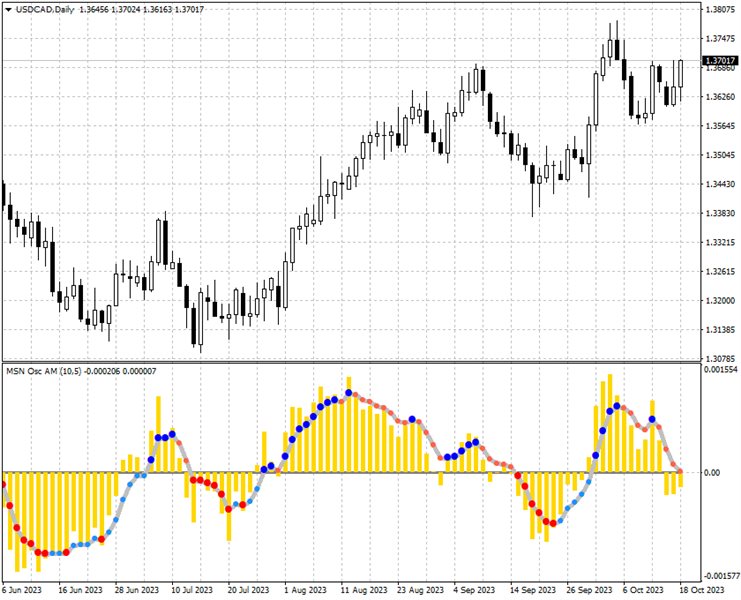Image resolution: width=741 pixels, height=600 pixels.
Task: Click the oscillator 0.00 level label
Action: point(714,472)
